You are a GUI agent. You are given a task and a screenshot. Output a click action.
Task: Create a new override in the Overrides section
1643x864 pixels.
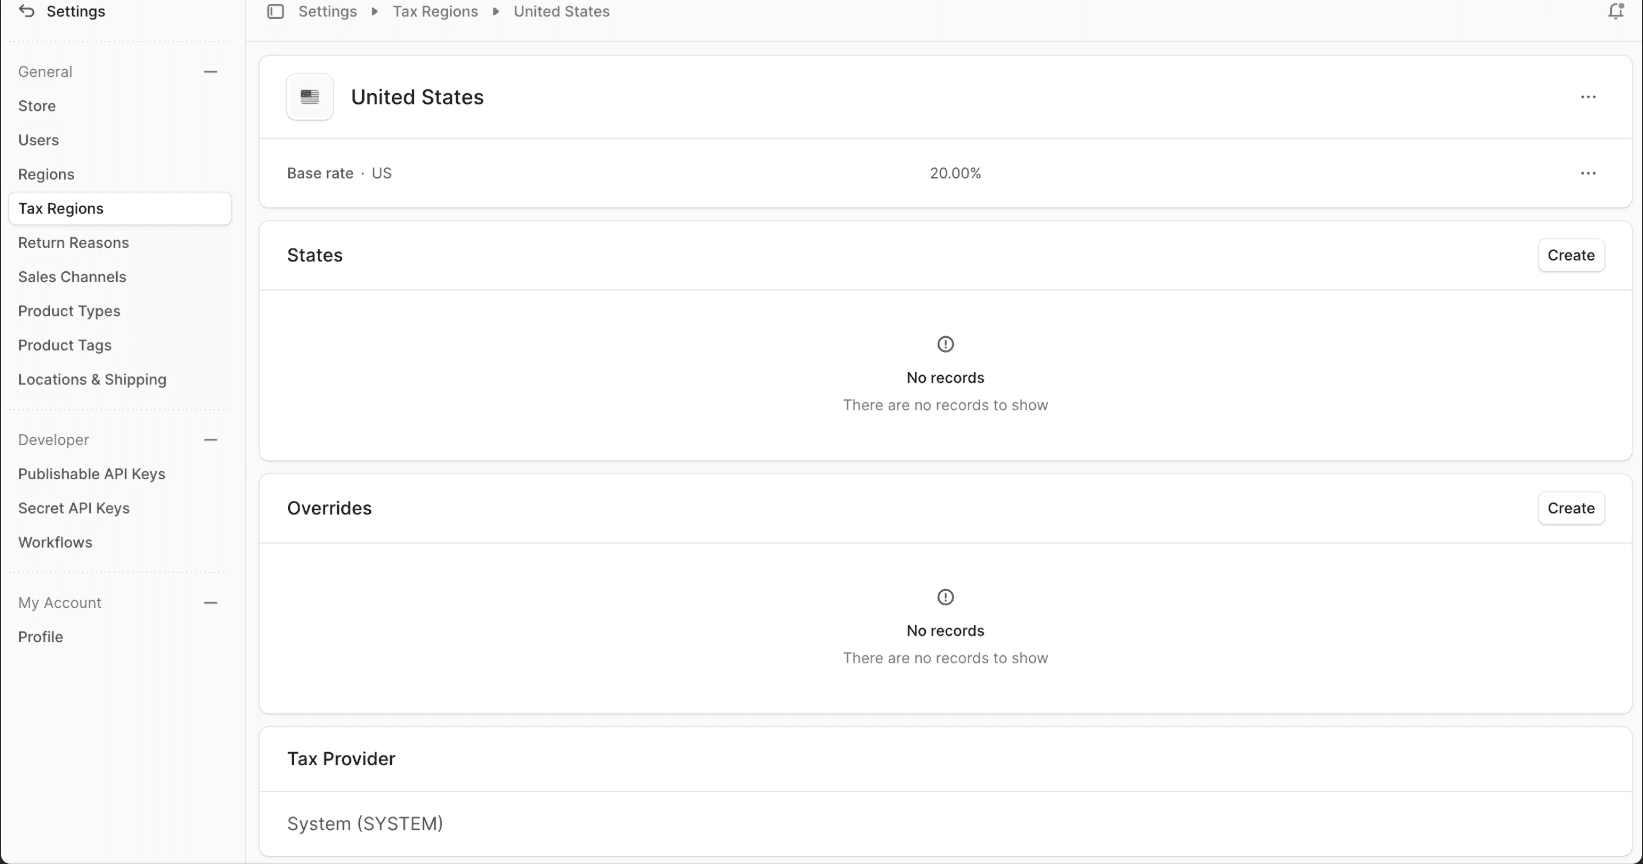click(x=1570, y=508)
